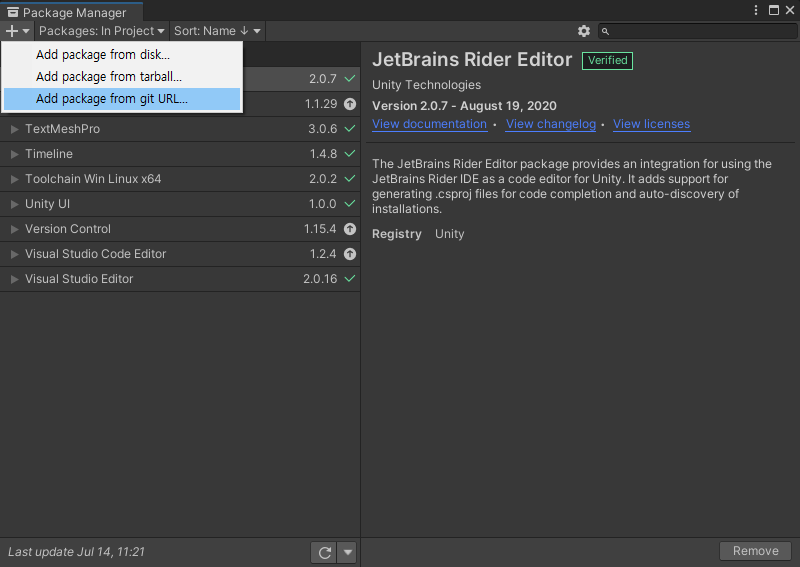
Task: Click the search magnifier icon
Action: tap(605, 32)
